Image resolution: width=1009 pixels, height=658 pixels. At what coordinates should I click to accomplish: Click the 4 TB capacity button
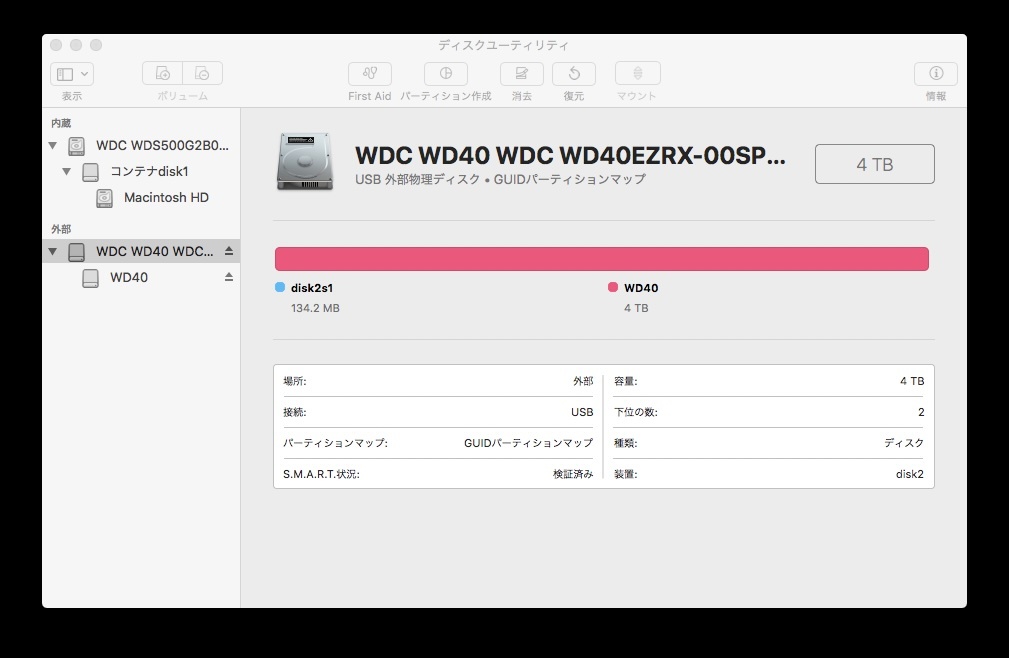(874, 164)
